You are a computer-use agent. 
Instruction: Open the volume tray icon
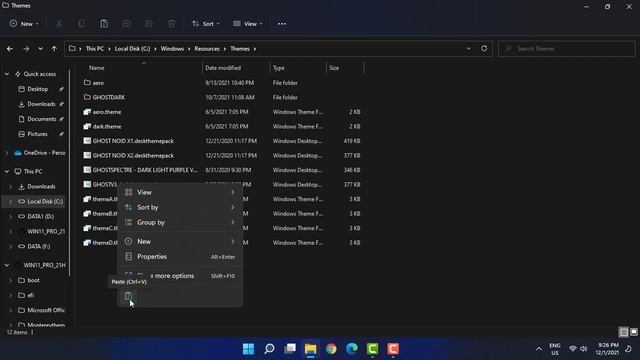[x=584, y=349]
